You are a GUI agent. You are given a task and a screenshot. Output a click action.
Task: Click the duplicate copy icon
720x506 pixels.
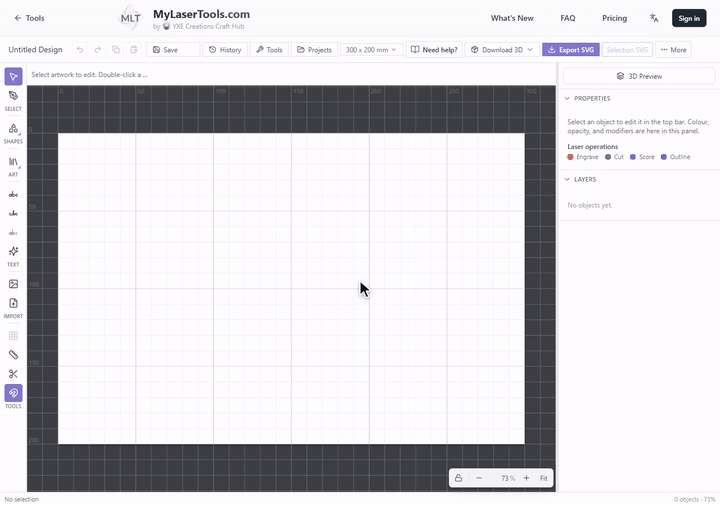116,50
